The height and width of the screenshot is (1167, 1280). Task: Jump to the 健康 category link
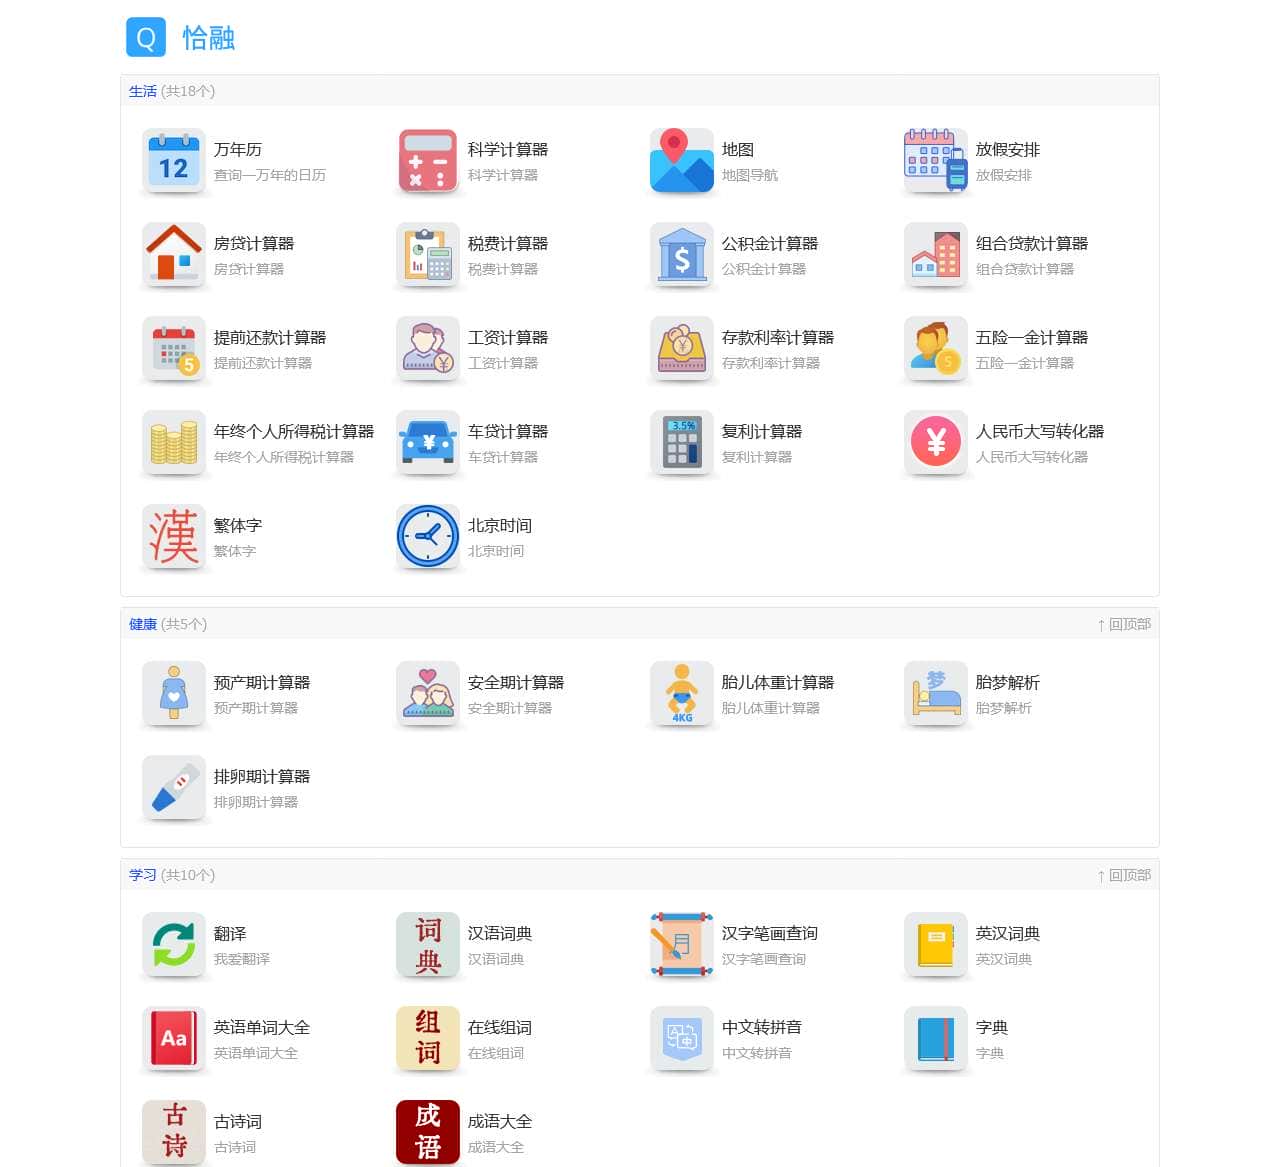143,624
